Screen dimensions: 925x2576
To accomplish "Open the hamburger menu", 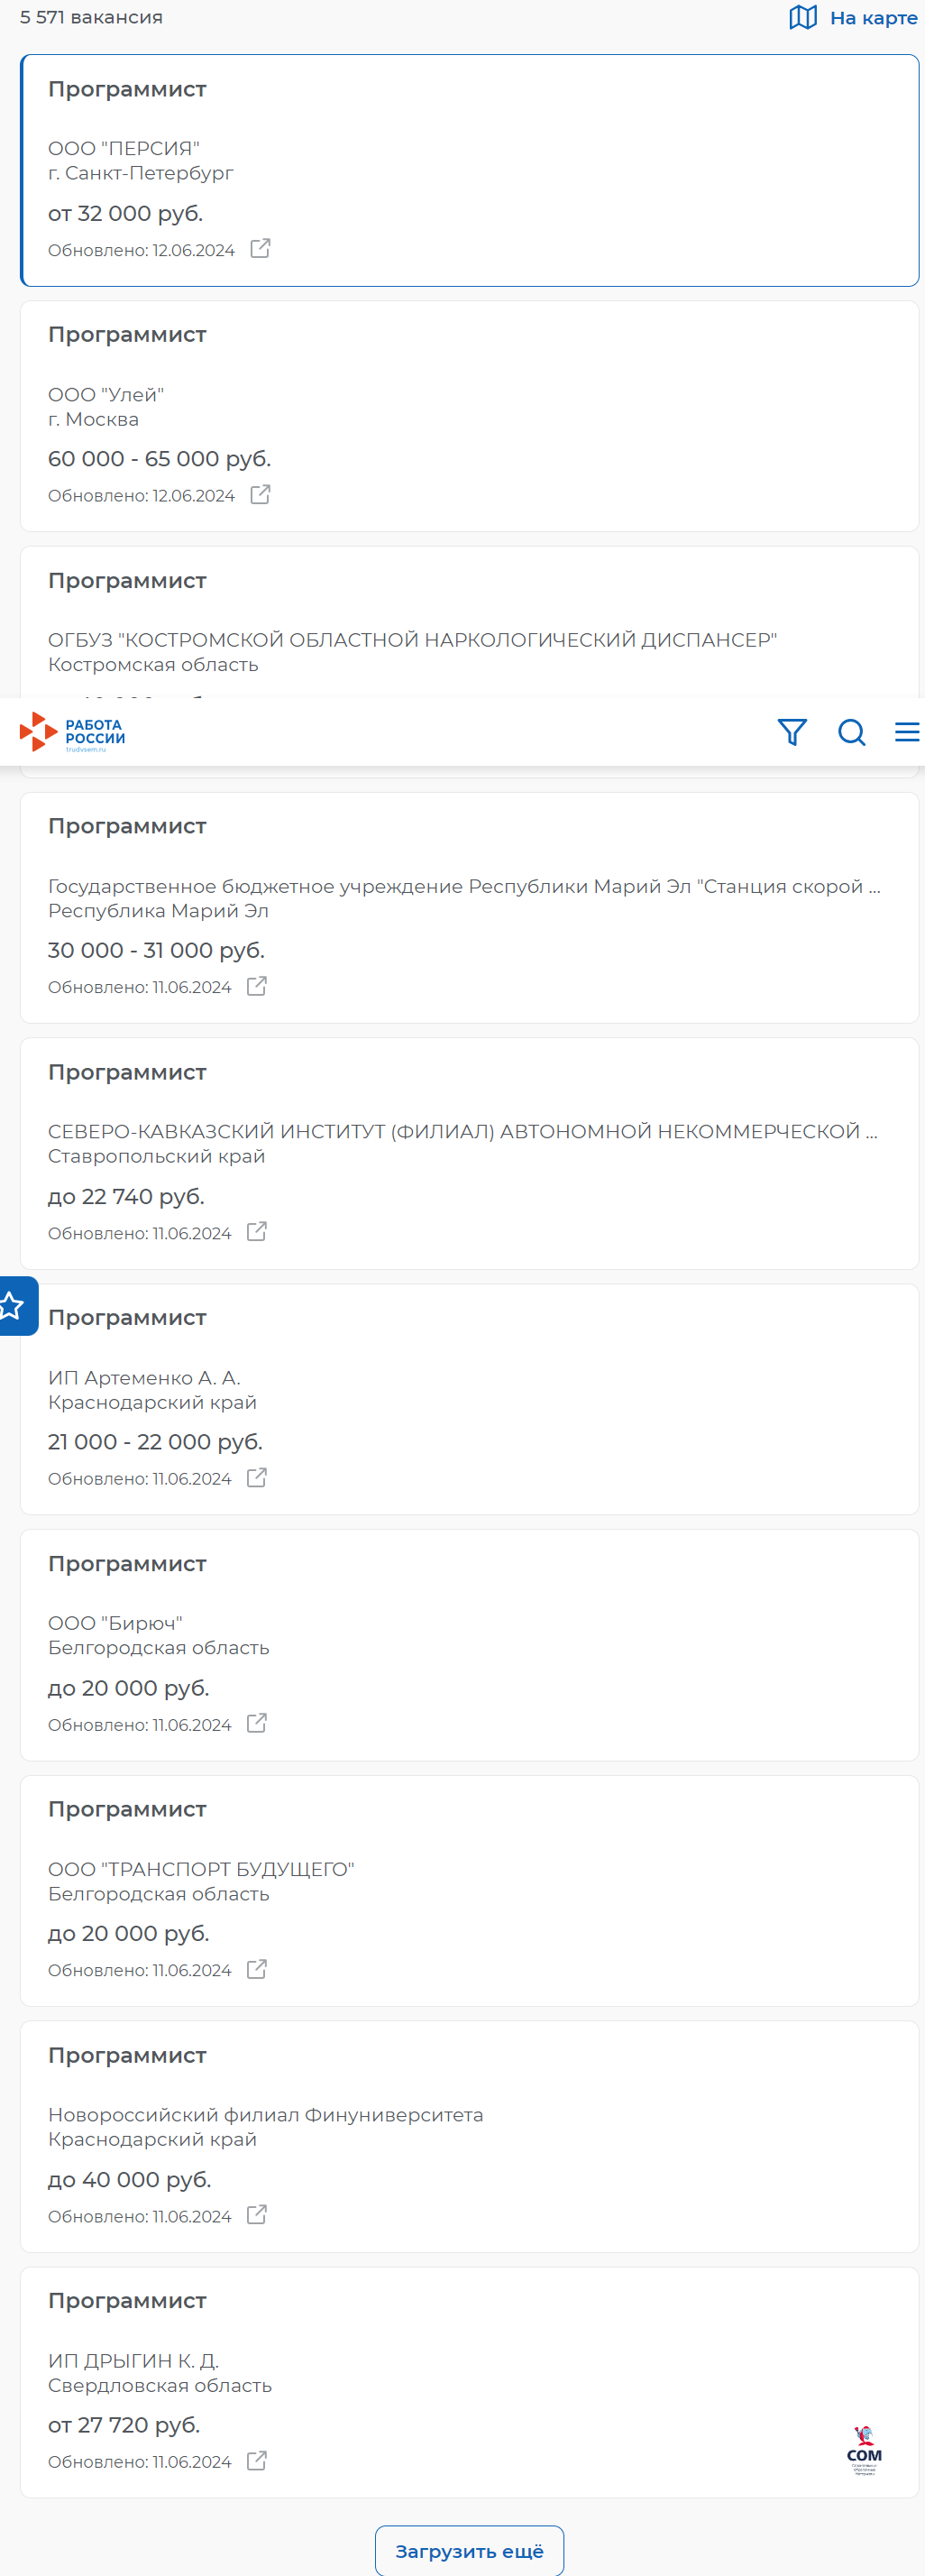I will tap(906, 732).
